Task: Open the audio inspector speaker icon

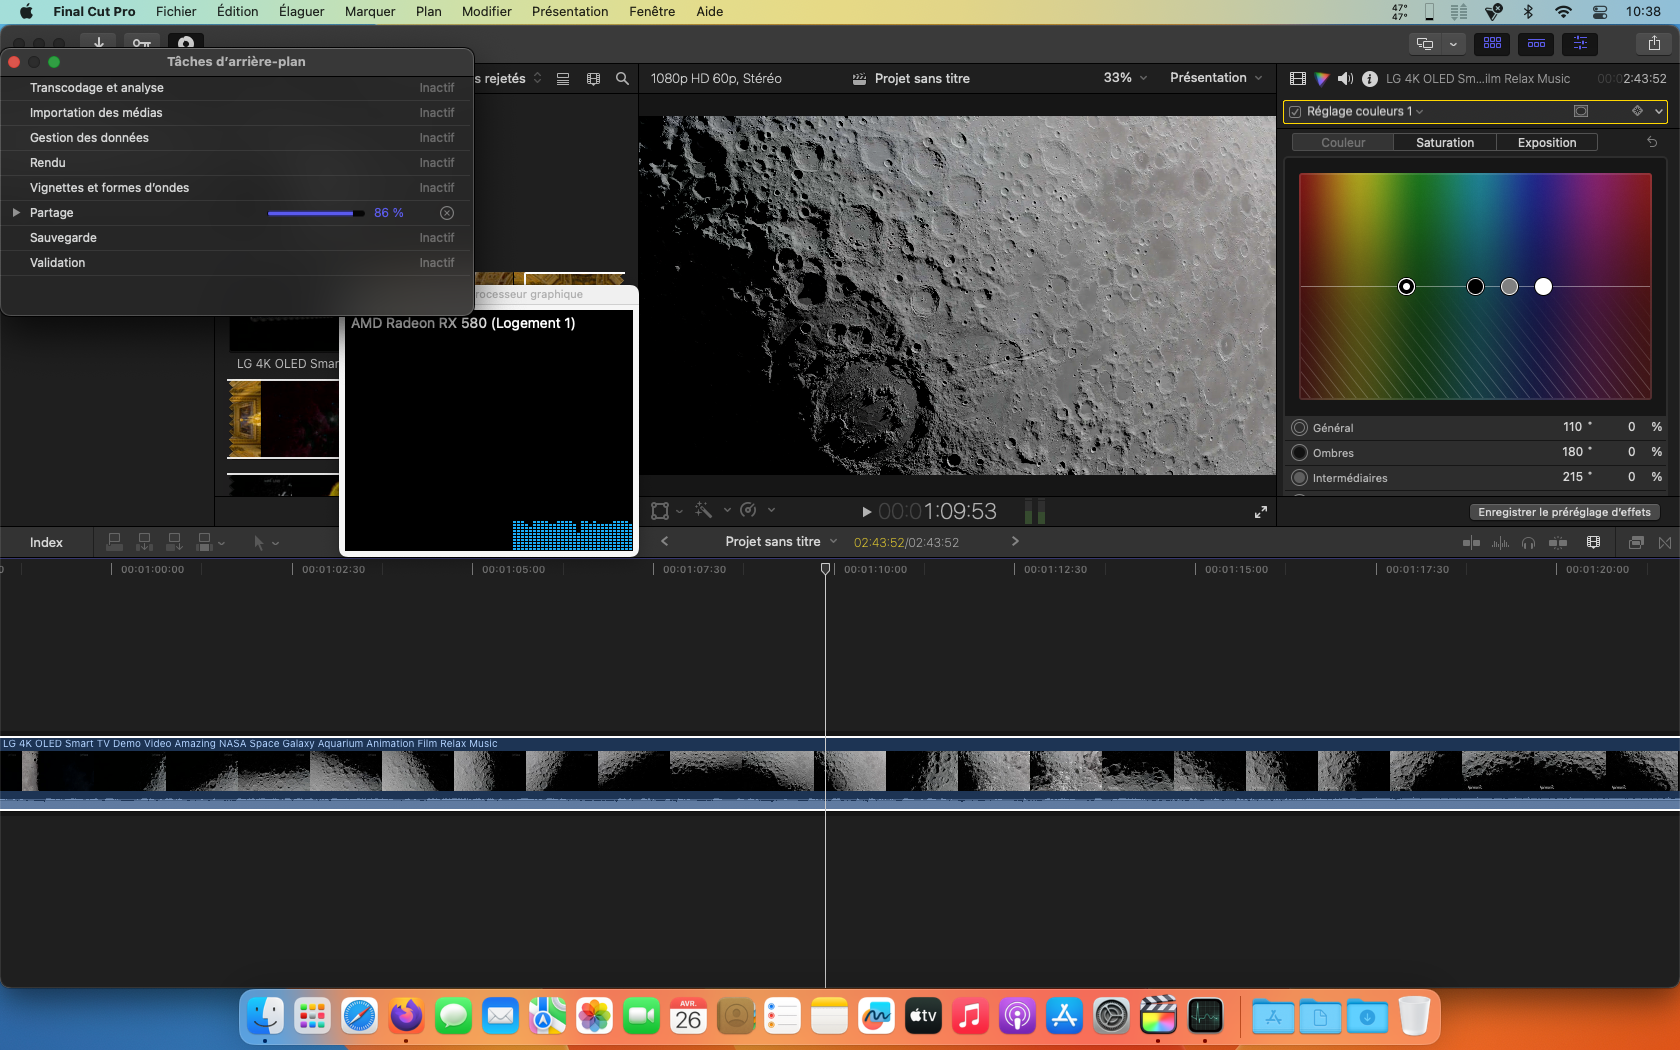Action: [x=1345, y=79]
